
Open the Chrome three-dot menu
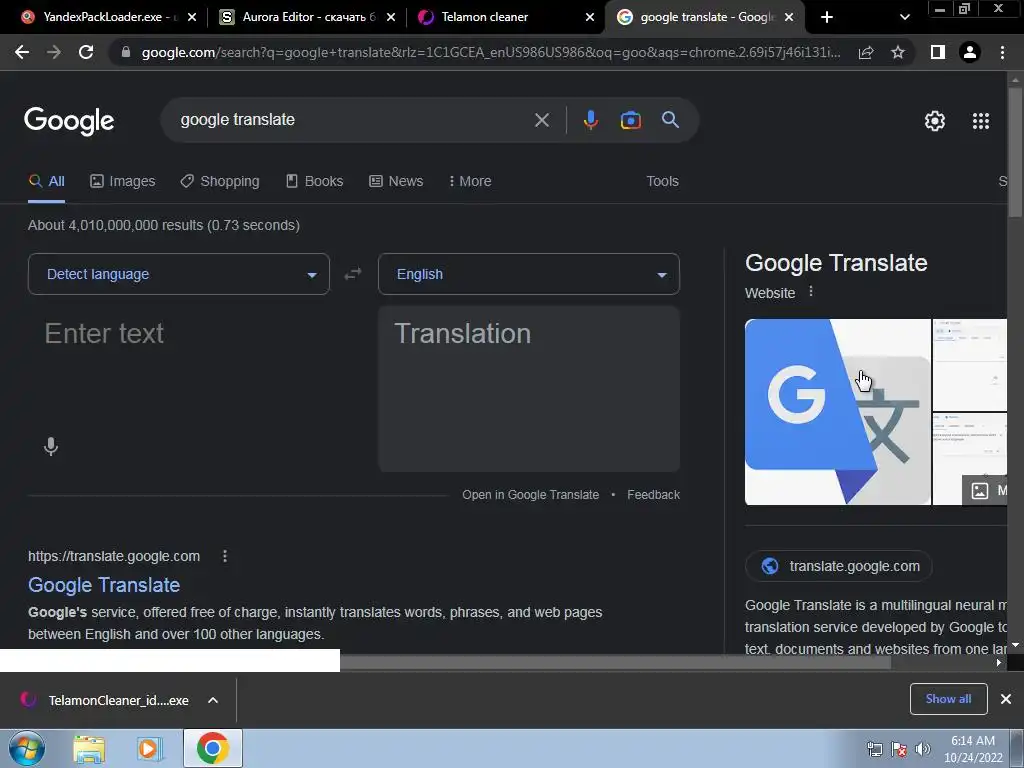1002,52
